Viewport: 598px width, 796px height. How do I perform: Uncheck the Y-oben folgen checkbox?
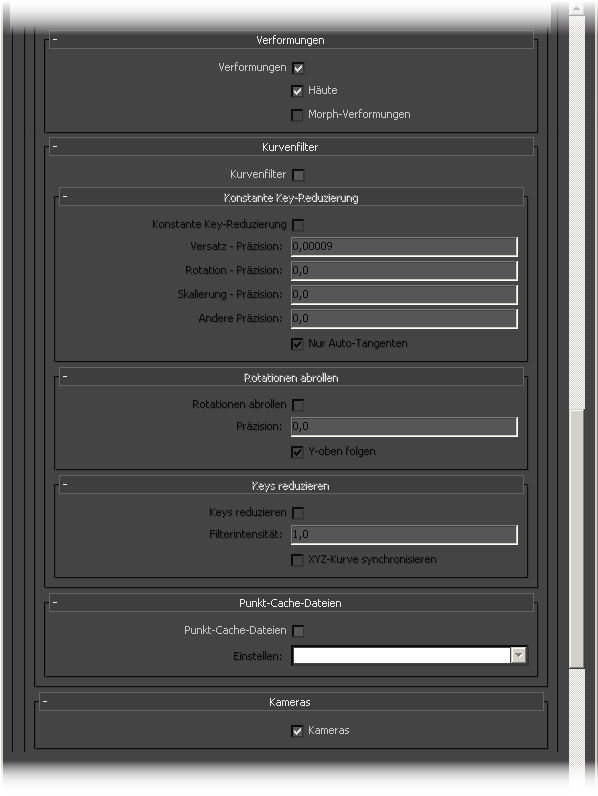(x=297, y=452)
